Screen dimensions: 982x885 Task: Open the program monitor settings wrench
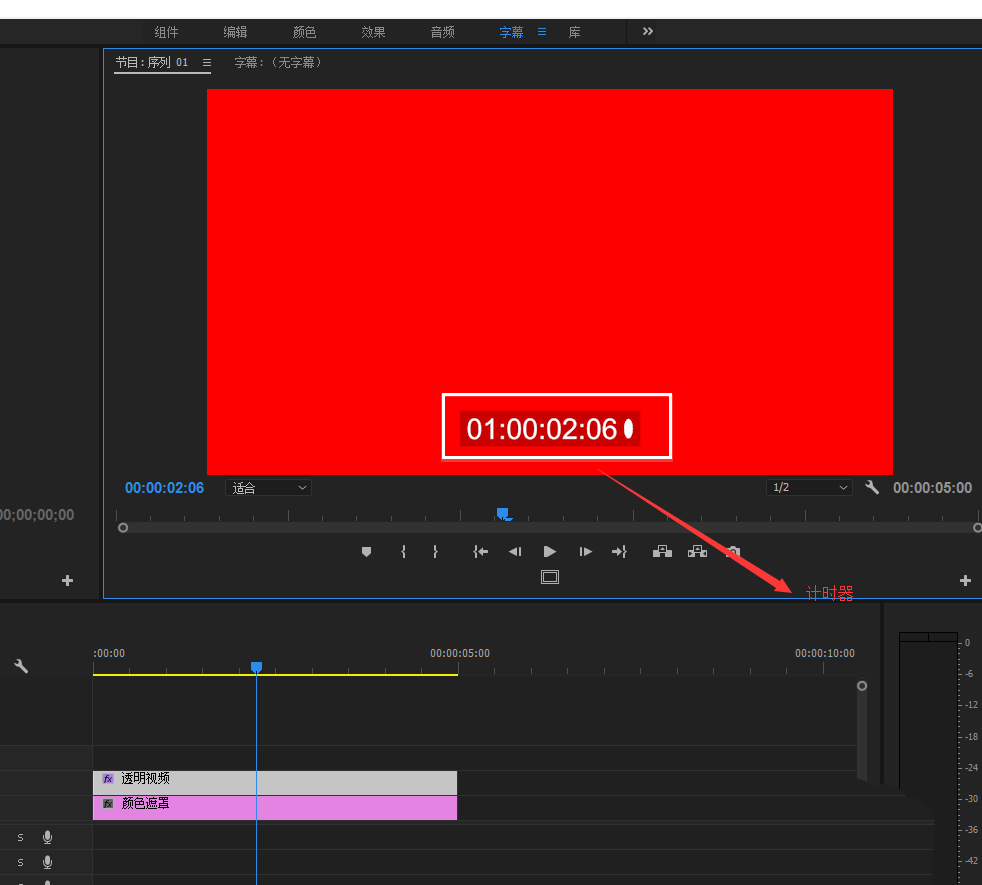871,487
